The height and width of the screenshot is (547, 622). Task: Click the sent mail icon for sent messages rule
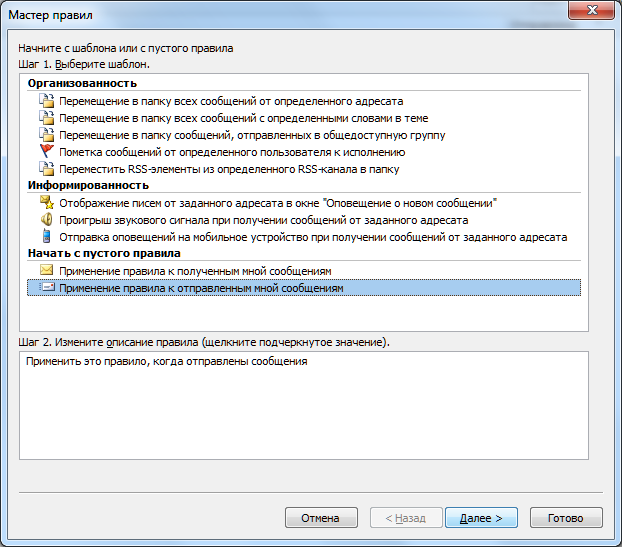tap(46, 288)
